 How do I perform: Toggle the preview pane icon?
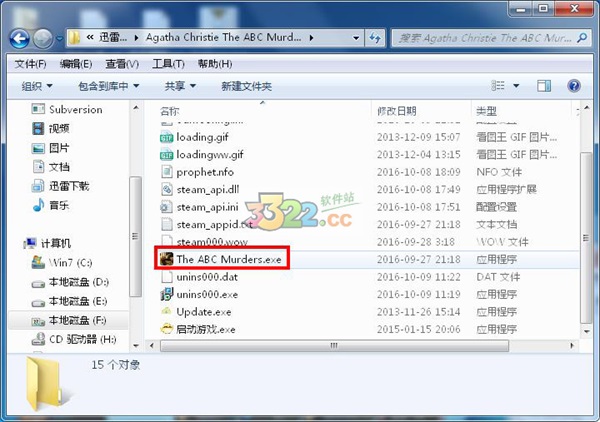[x=544, y=86]
